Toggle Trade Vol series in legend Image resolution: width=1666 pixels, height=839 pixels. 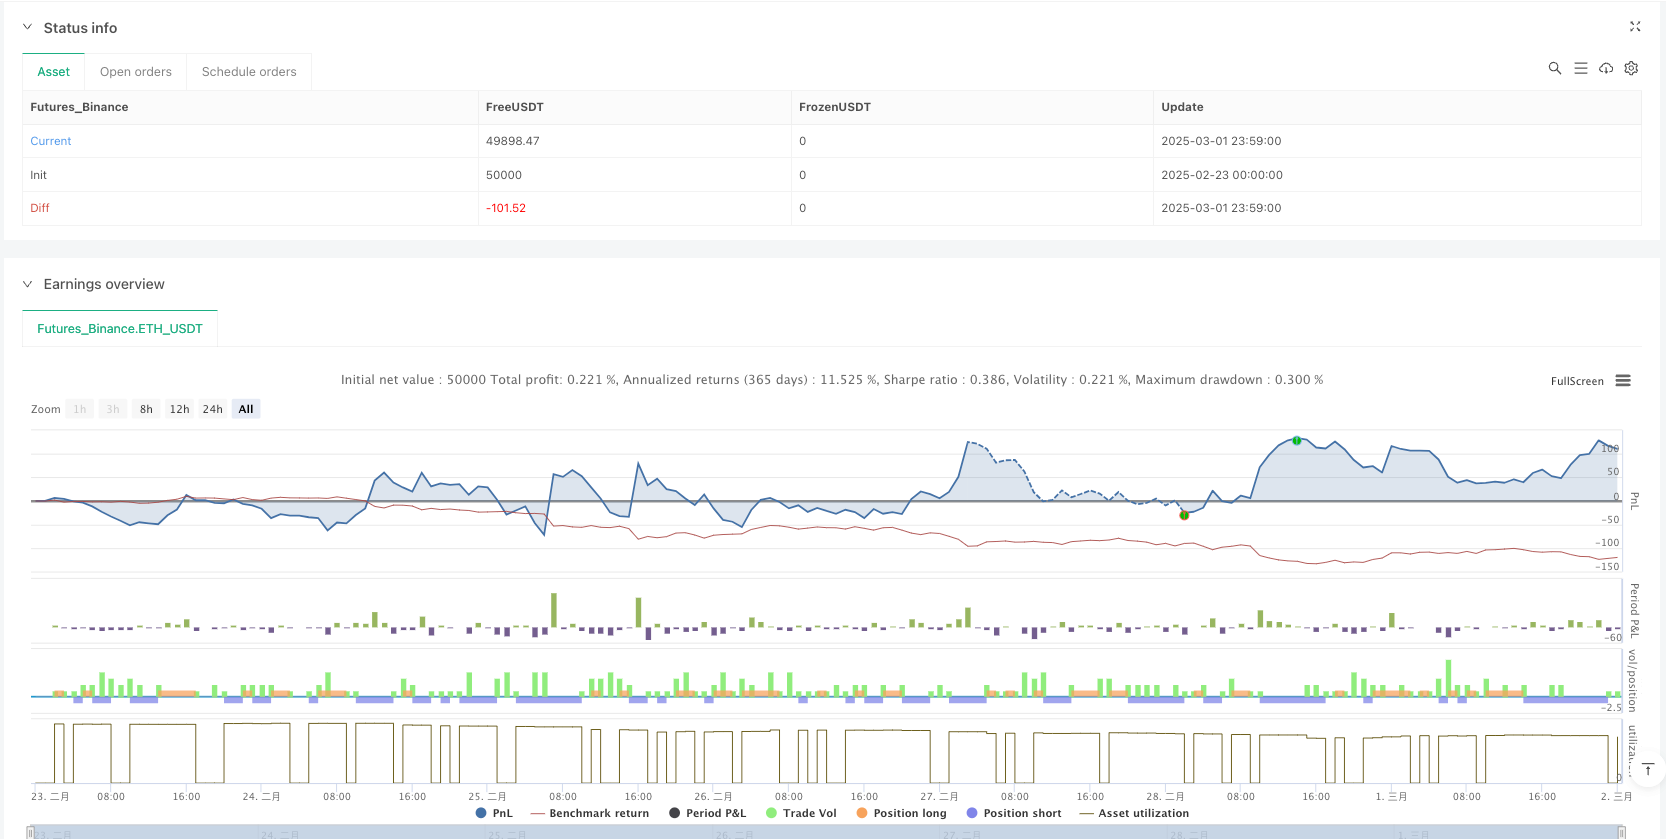click(x=801, y=813)
